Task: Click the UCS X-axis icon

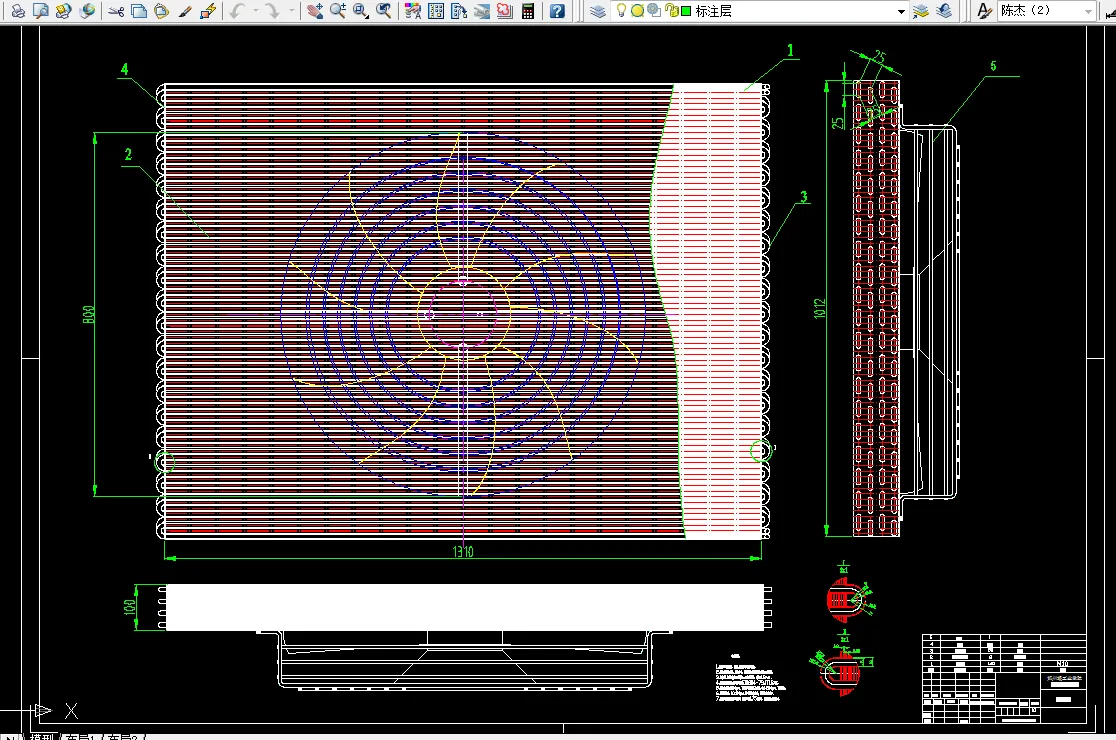Action: 71,710
